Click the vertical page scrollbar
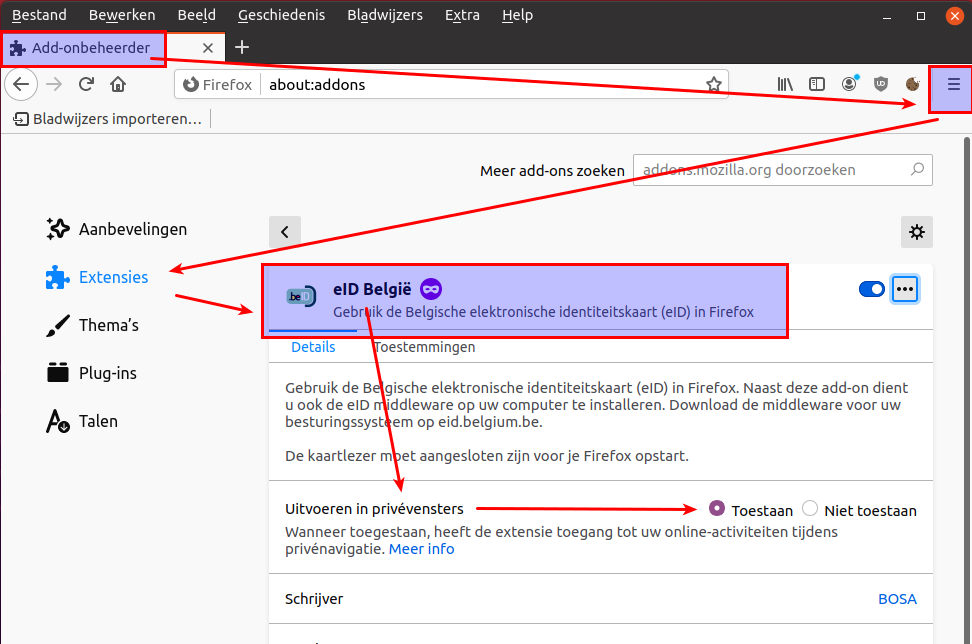This screenshot has width=972, height=644. pyautogui.click(x=966, y=389)
